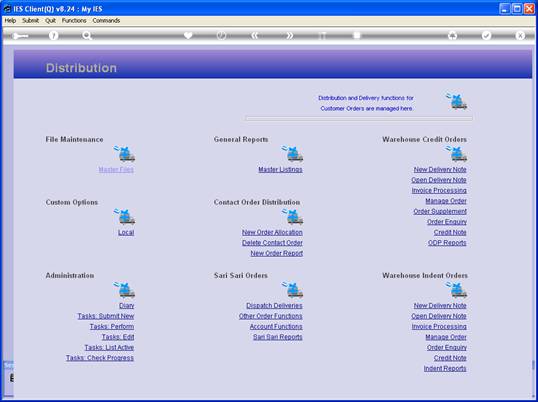Open the ODP Reports link

(447, 243)
